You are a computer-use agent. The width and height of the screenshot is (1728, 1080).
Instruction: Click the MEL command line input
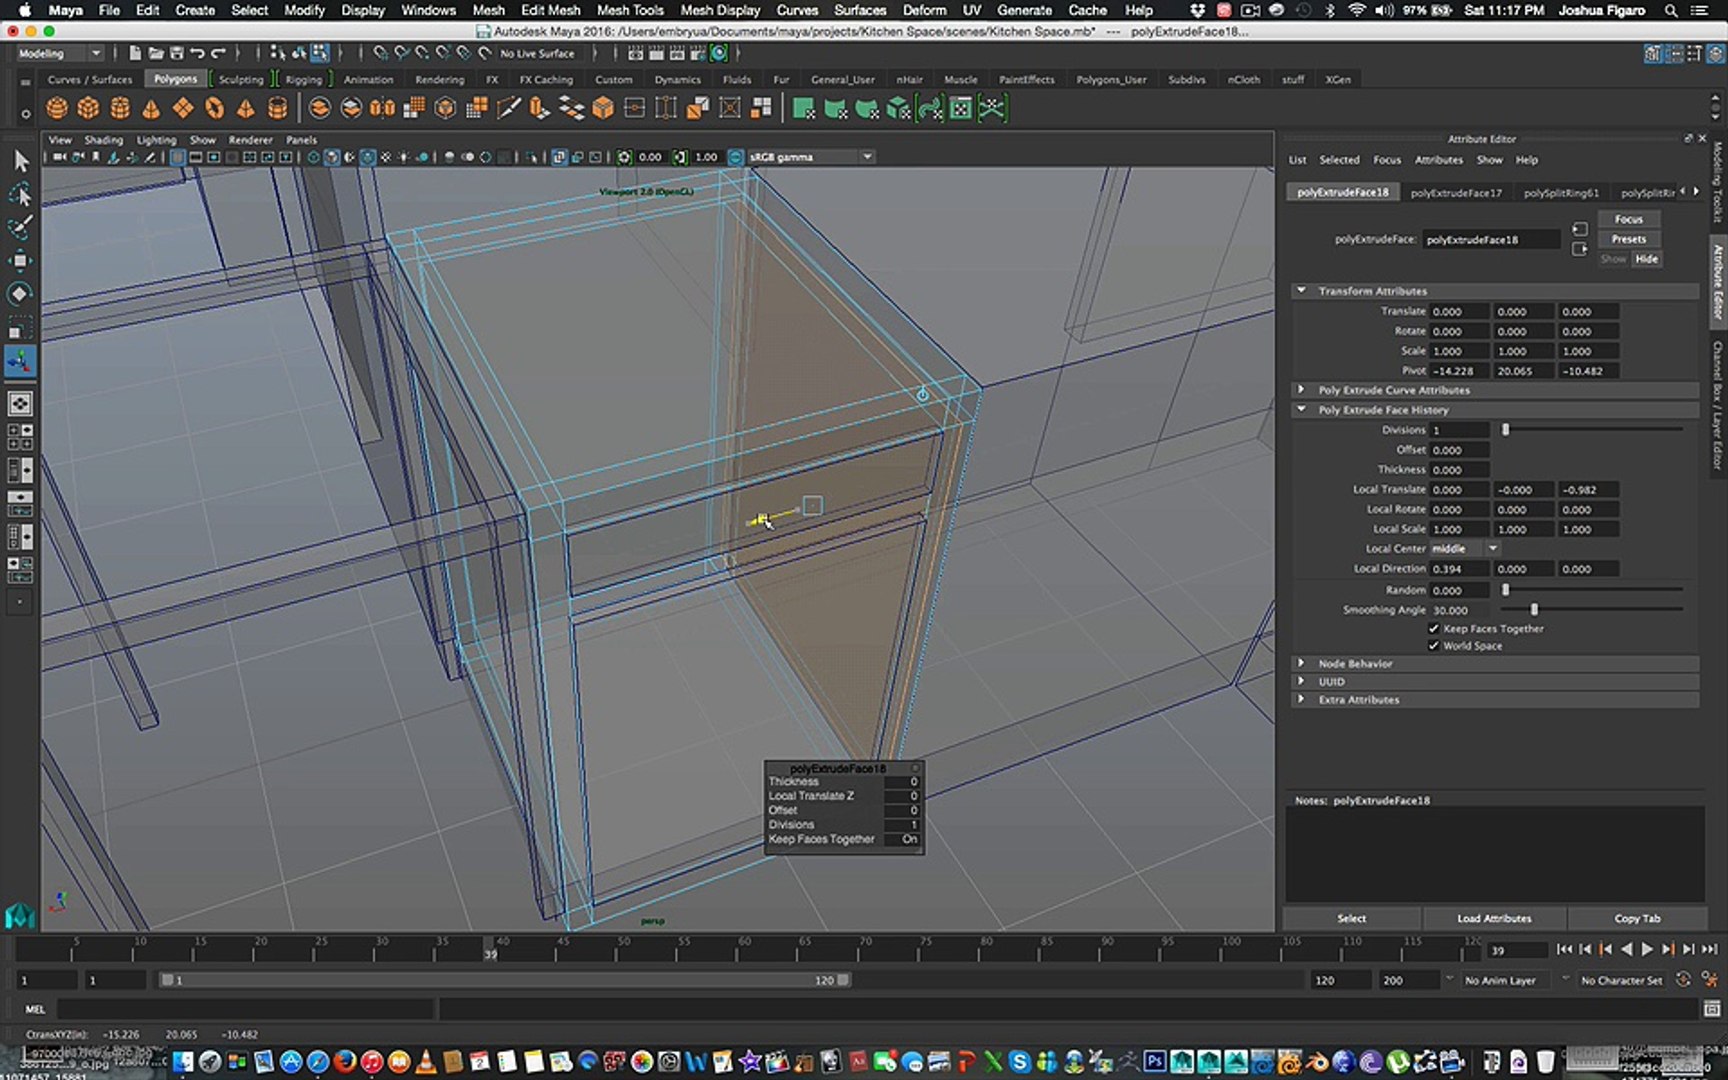click(x=245, y=1009)
